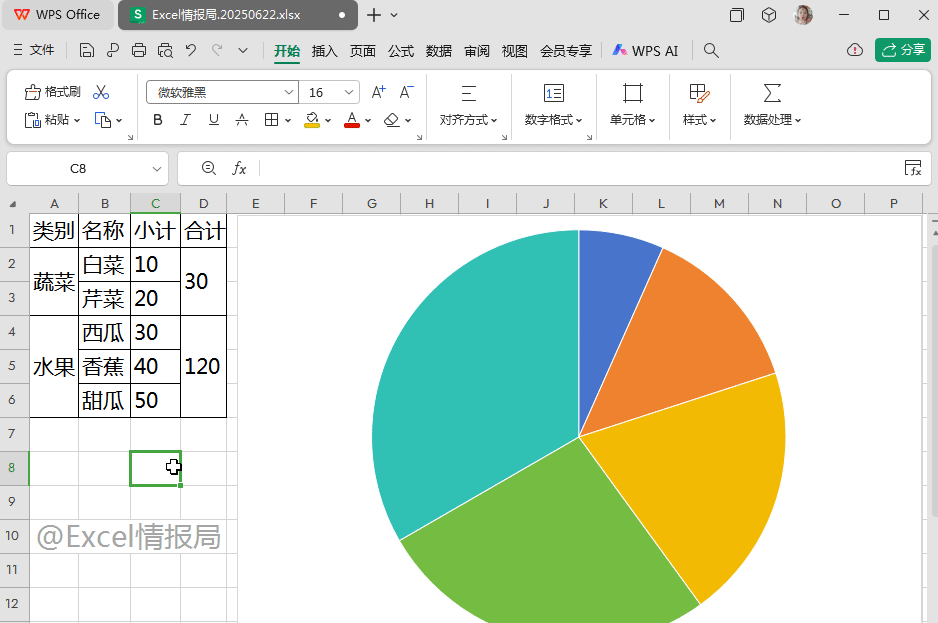This screenshot has height=623, width=938.
Task: Click the Save icon in quick toolbar
Action: [87, 50]
